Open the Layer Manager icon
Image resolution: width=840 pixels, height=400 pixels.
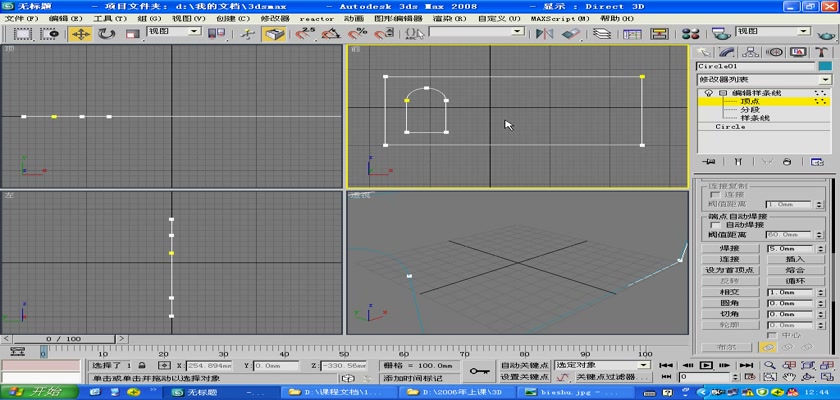coord(602,34)
